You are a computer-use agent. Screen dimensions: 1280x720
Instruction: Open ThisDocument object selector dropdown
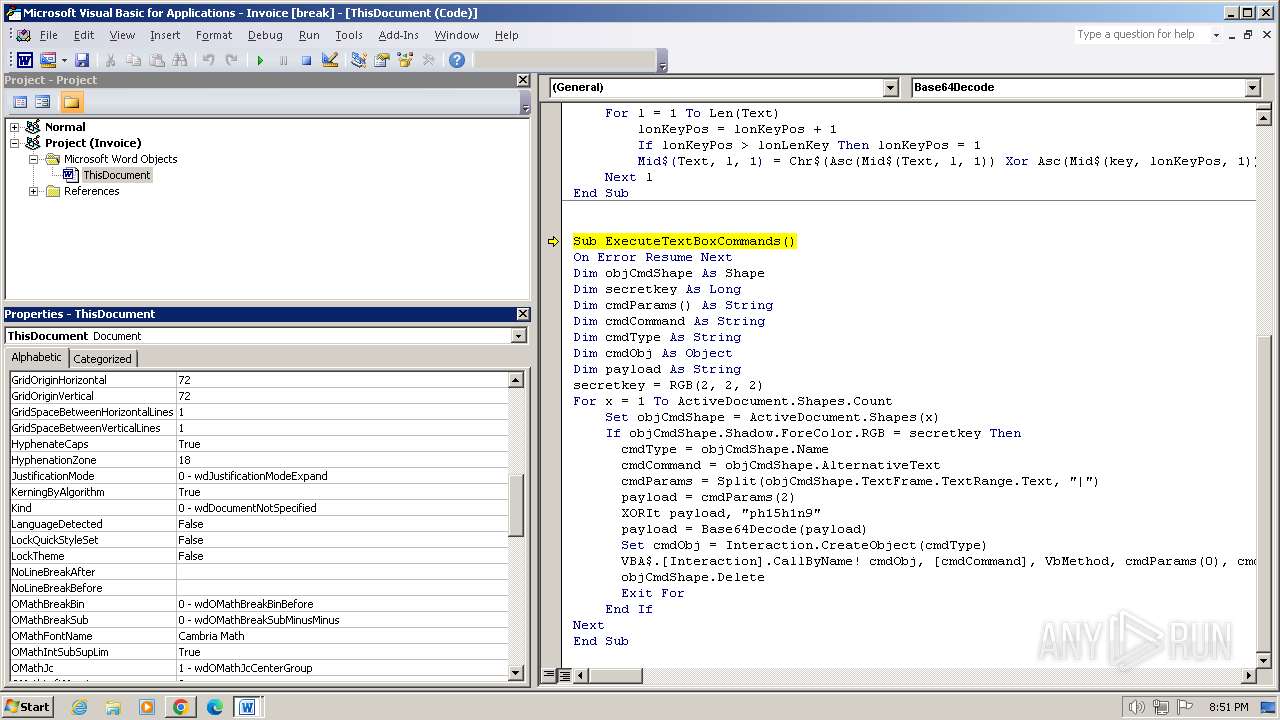tap(518, 336)
